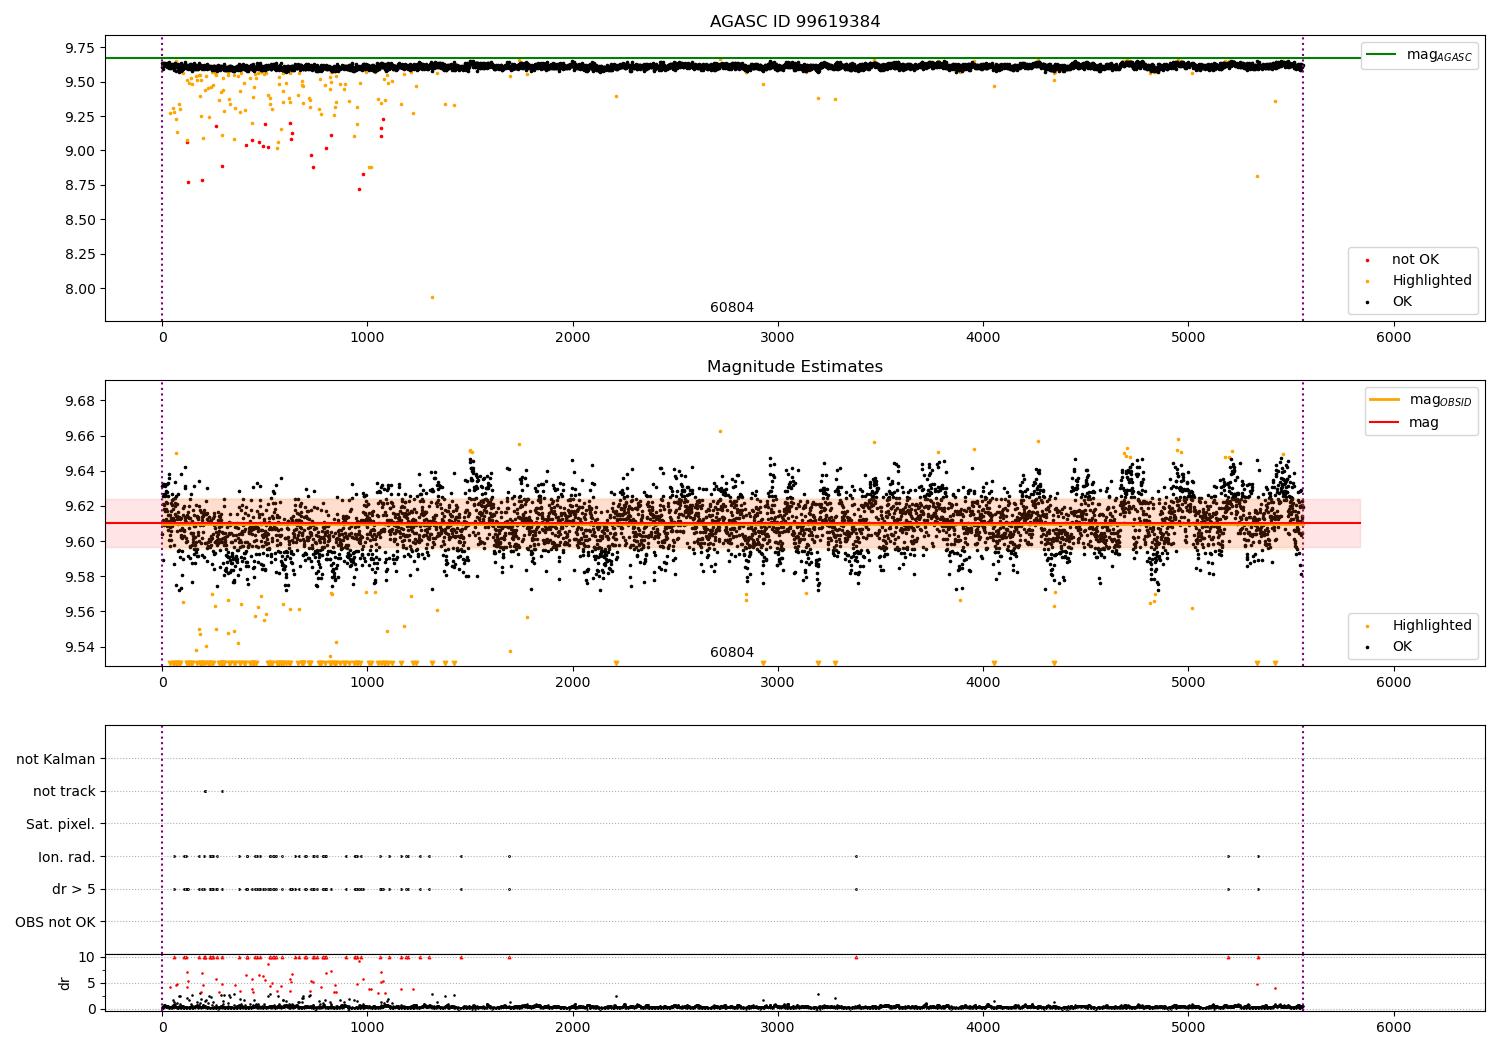This screenshot has width=1500, height=1050.
Task: Click the "Magnitude Estimates" plot title
Action: [x=795, y=367]
